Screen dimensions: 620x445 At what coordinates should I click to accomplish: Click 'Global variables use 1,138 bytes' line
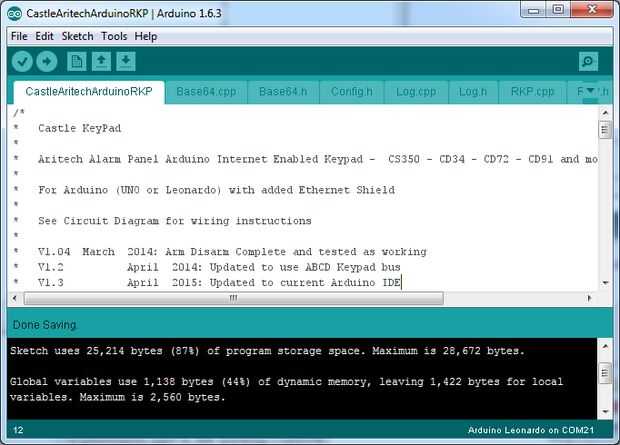(286, 382)
